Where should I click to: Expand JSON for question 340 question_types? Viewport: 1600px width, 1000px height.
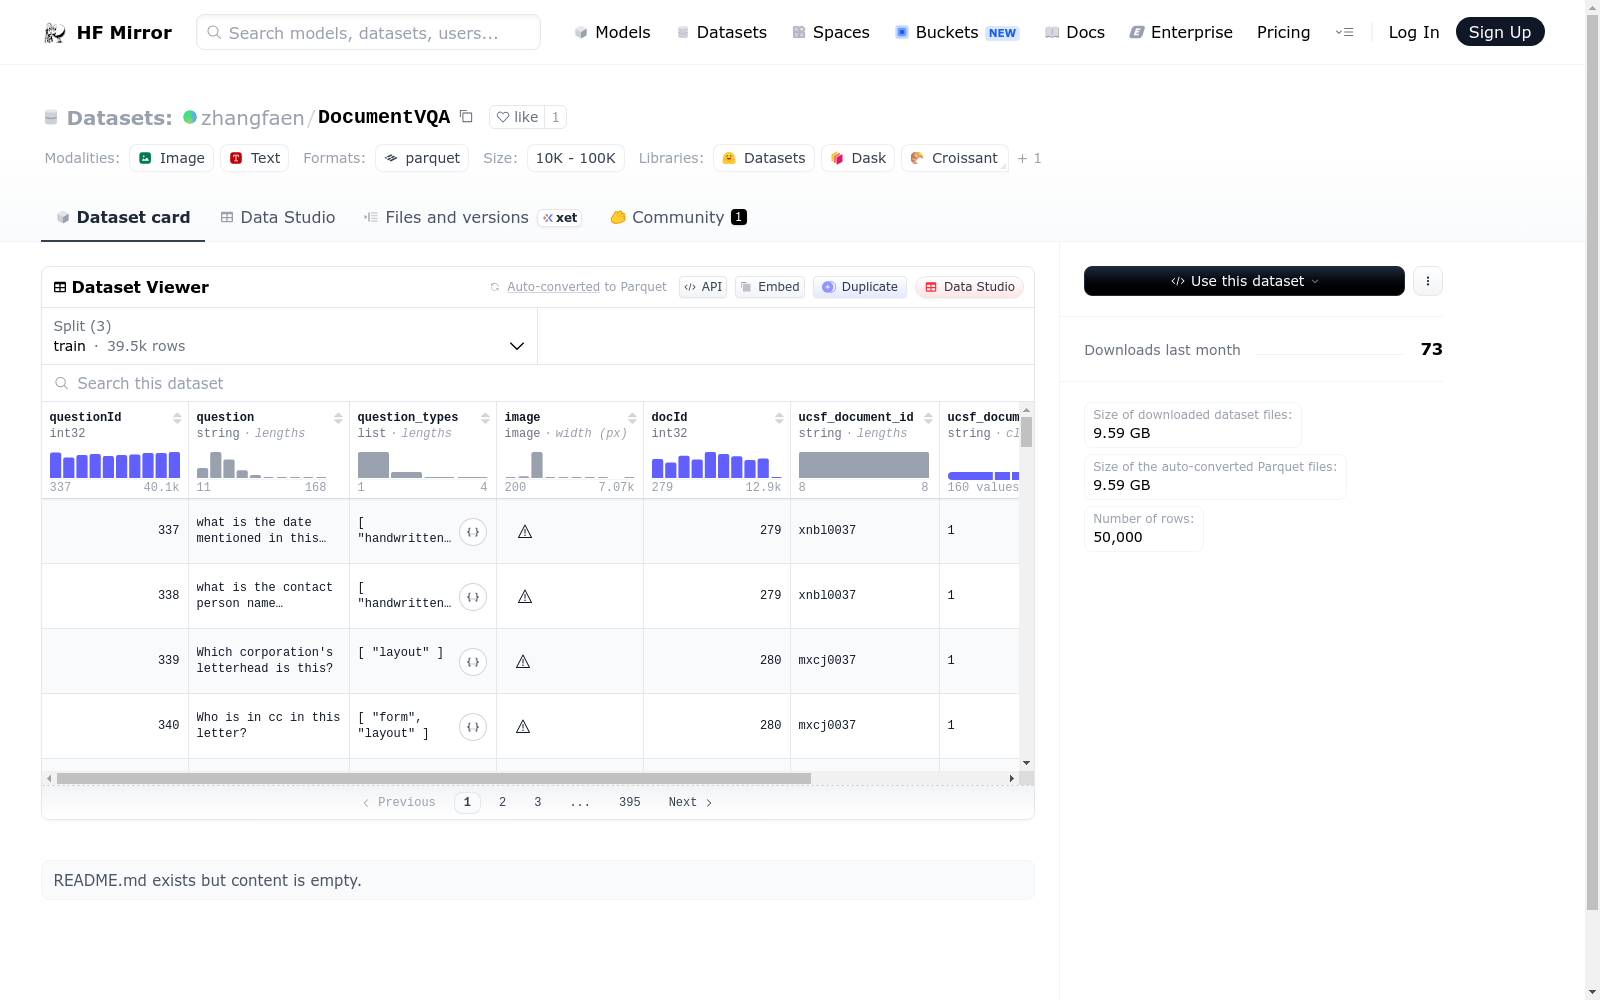(x=473, y=727)
